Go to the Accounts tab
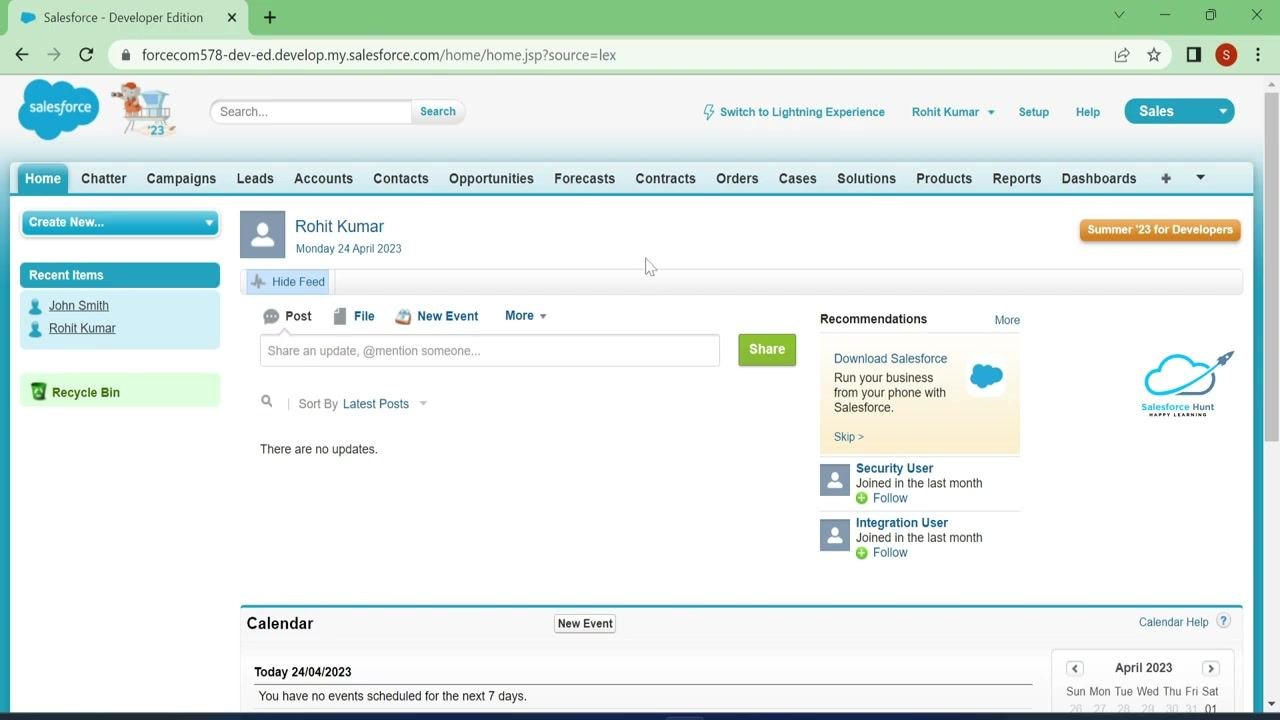The image size is (1280, 720). [323, 178]
